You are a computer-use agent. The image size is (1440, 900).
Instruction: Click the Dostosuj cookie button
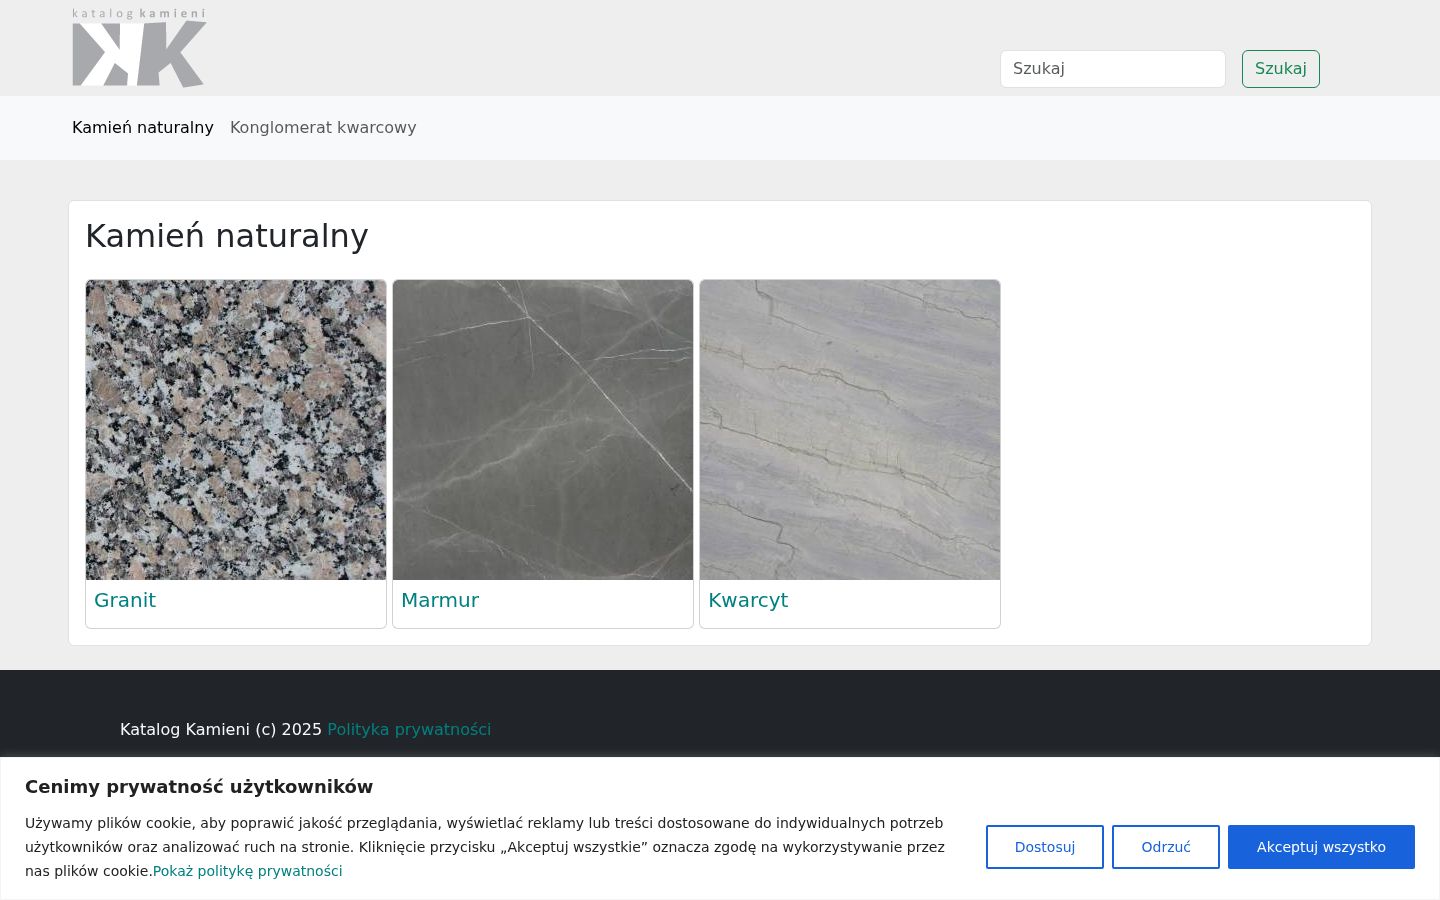click(x=1045, y=847)
